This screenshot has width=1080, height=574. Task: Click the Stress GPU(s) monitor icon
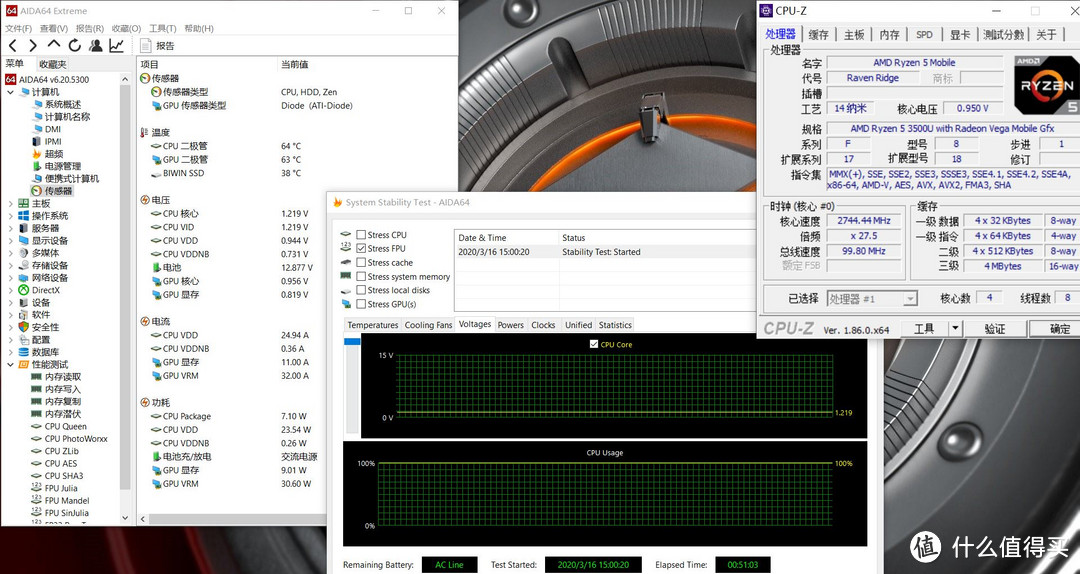[x=346, y=304]
